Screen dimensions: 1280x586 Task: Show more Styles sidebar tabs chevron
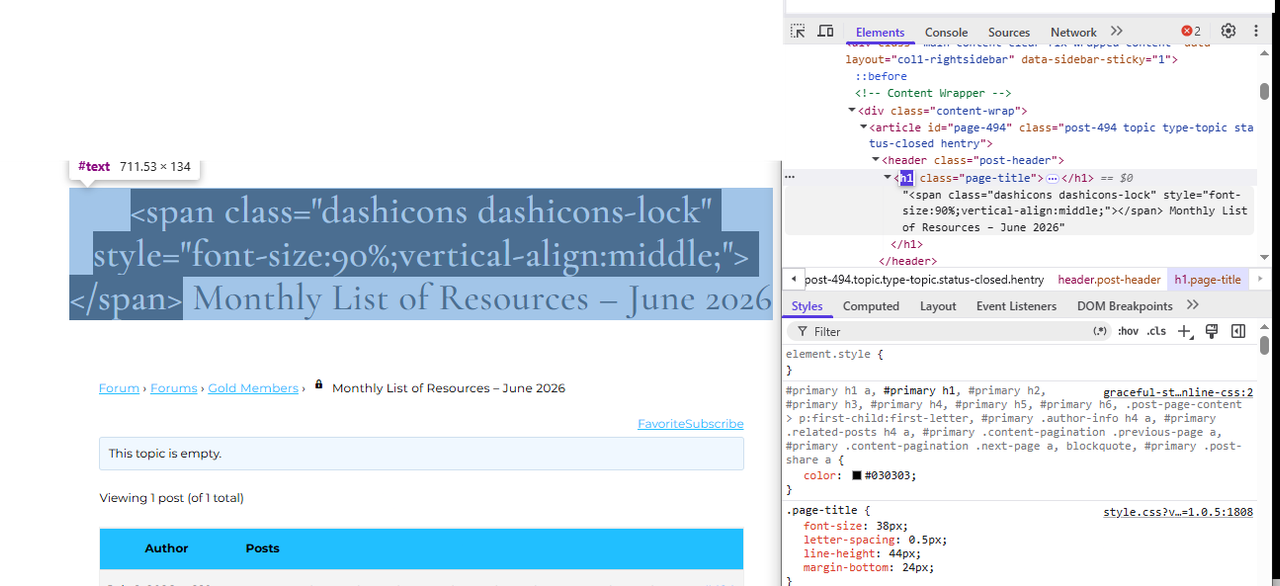click(x=1192, y=305)
